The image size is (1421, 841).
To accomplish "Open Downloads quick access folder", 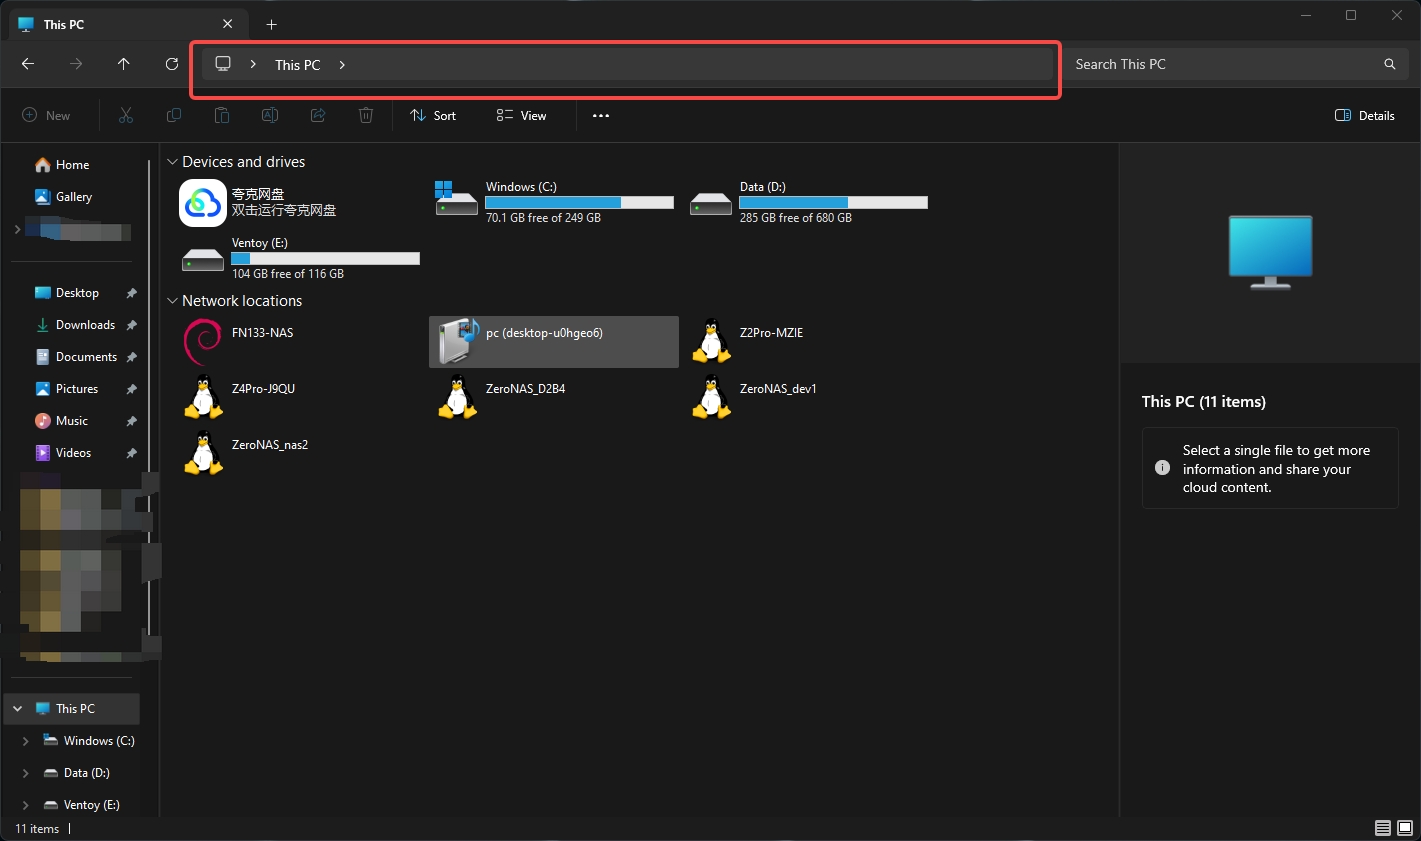I will click(75, 325).
